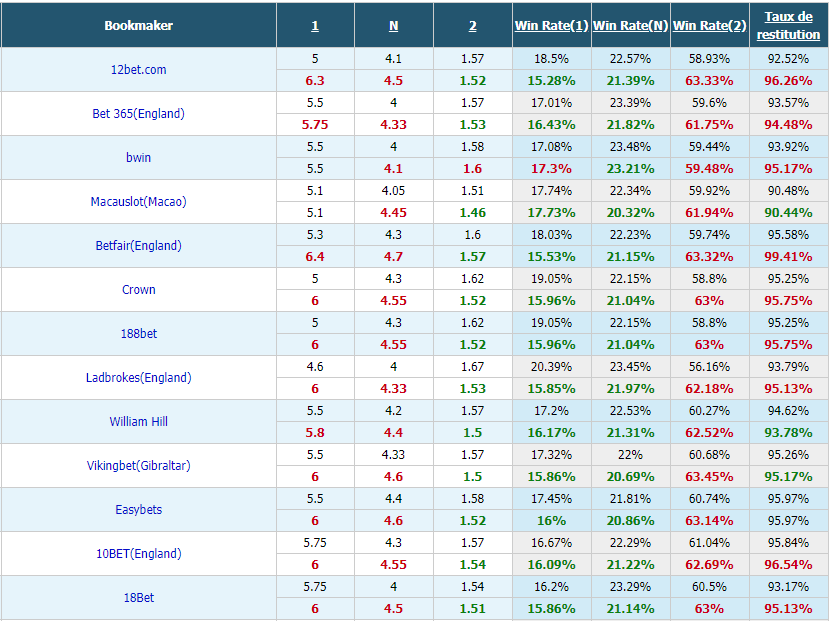830x621 pixels.
Task: Select William Hill restitution 93.78%
Action: [788, 432]
